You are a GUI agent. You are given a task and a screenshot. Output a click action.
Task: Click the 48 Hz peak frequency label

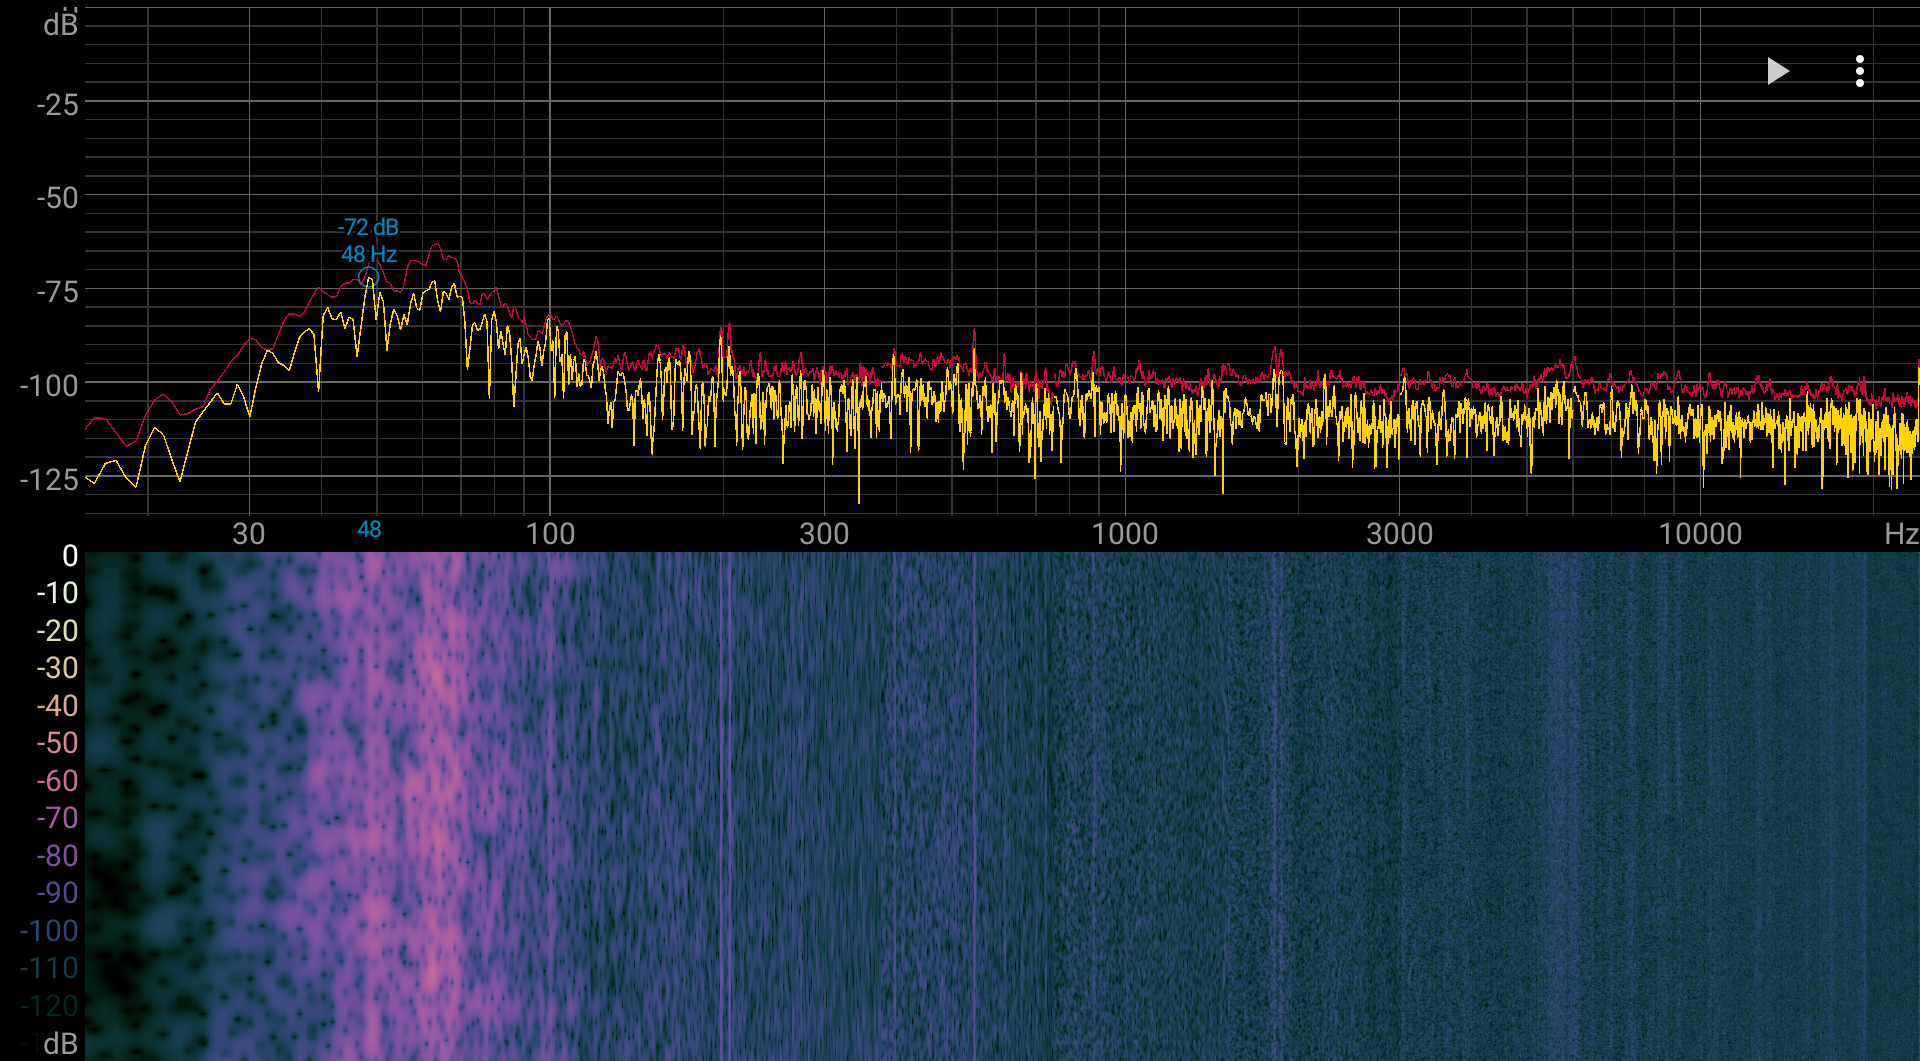point(369,254)
